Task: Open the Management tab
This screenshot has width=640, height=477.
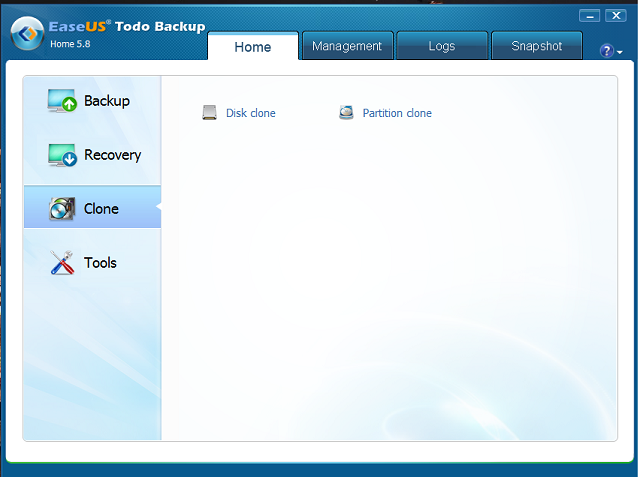Action: click(x=347, y=46)
